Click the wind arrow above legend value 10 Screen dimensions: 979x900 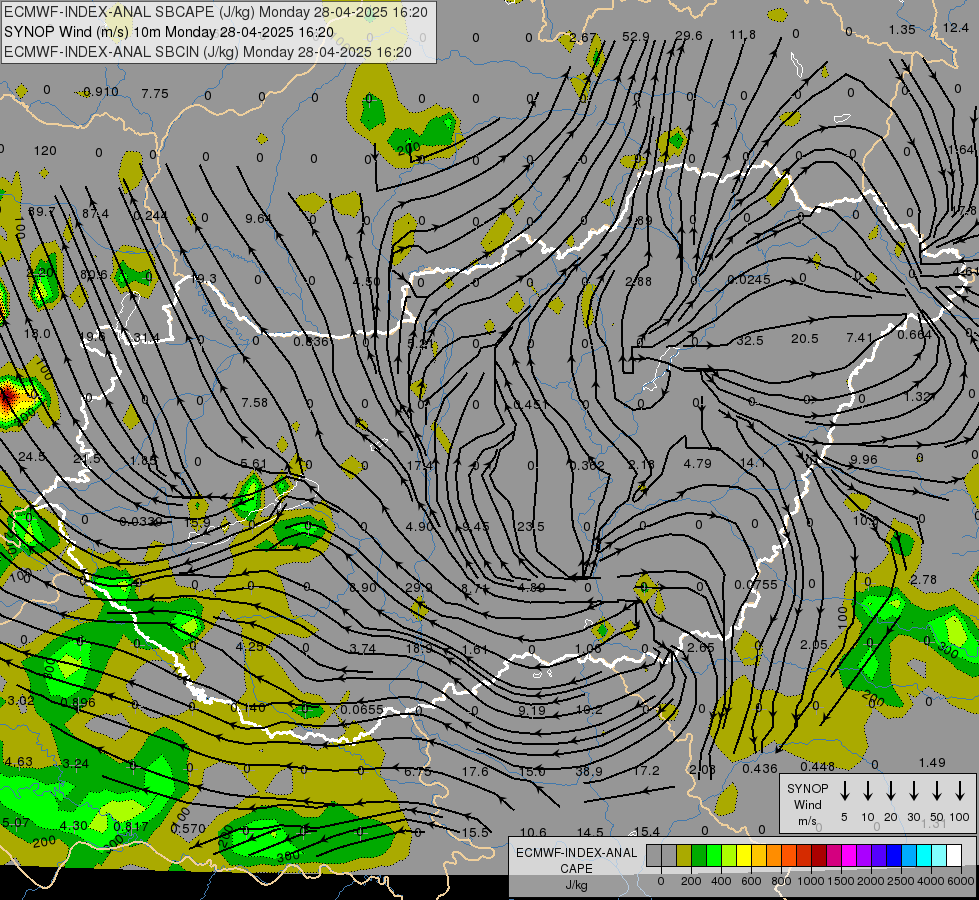point(868,791)
